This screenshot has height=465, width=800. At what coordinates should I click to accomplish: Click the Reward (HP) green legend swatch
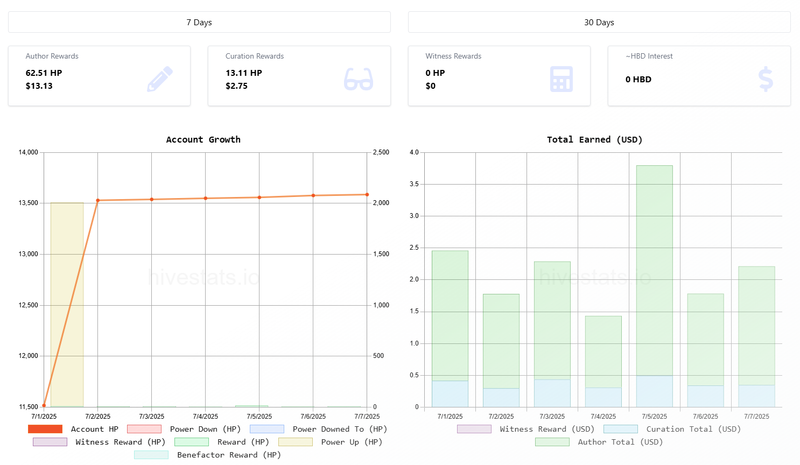tap(191, 442)
